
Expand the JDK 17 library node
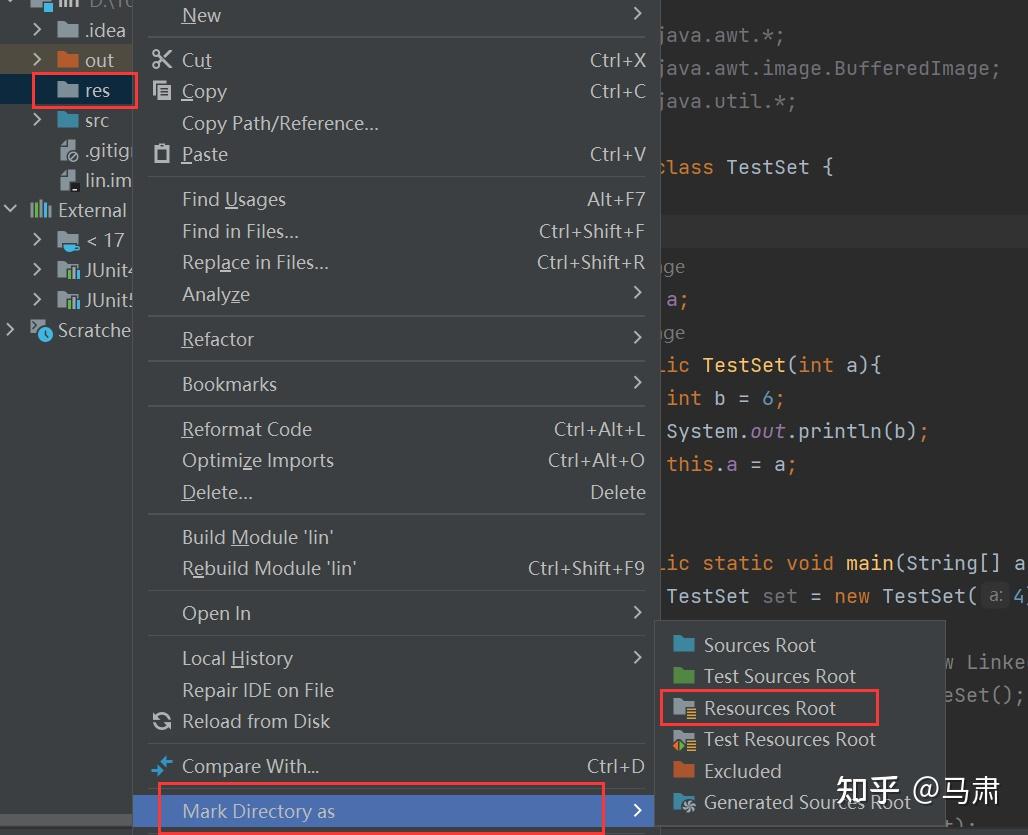(x=37, y=240)
